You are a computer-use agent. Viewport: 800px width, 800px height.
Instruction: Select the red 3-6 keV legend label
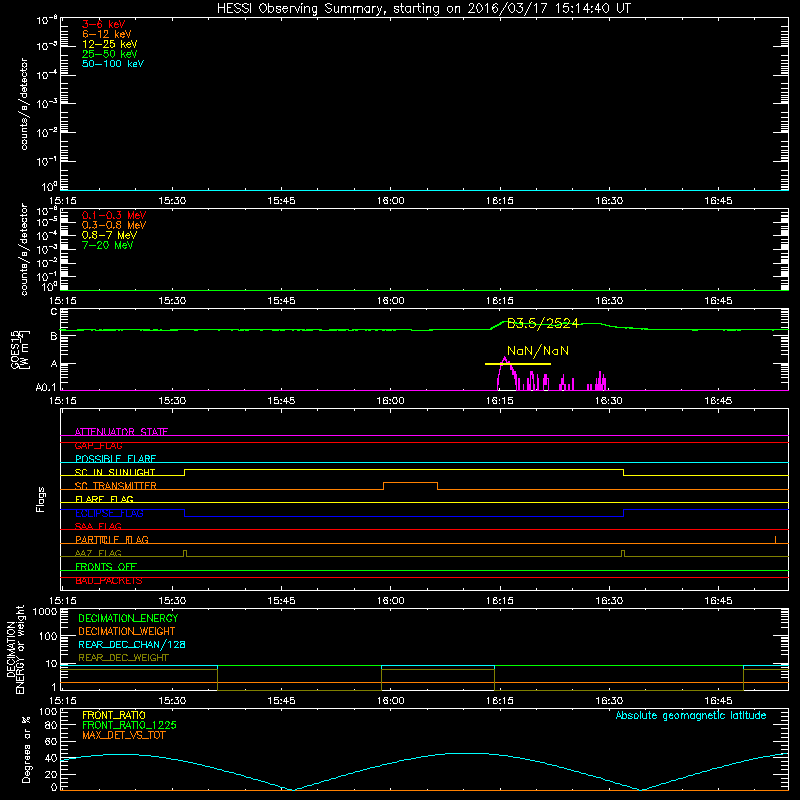(x=104, y=24)
